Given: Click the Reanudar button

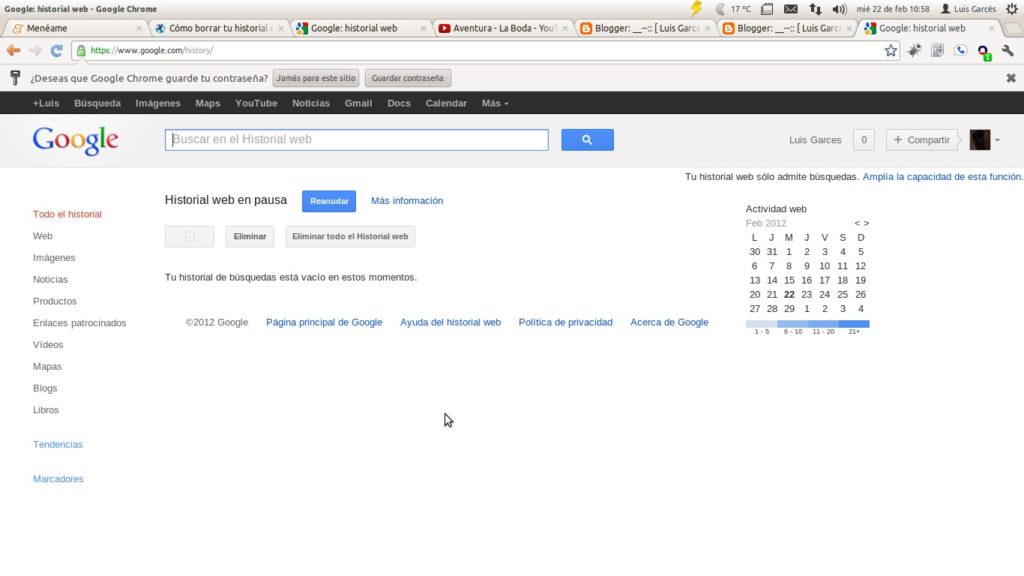Looking at the screenshot, I should pos(329,201).
